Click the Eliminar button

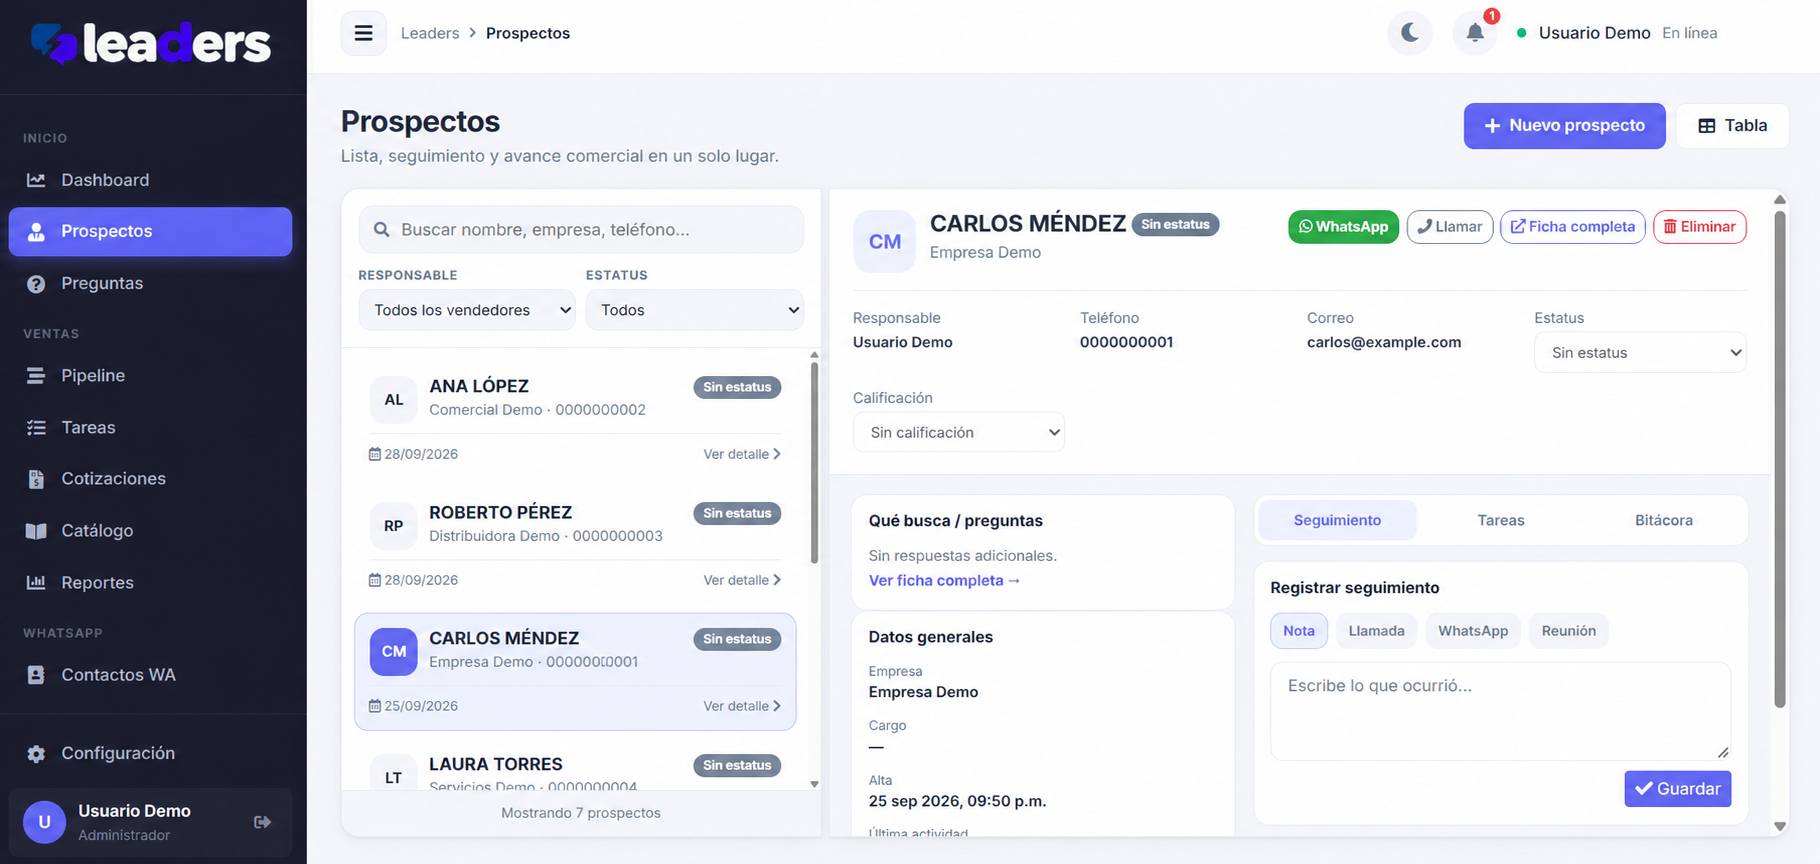(1700, 227)
